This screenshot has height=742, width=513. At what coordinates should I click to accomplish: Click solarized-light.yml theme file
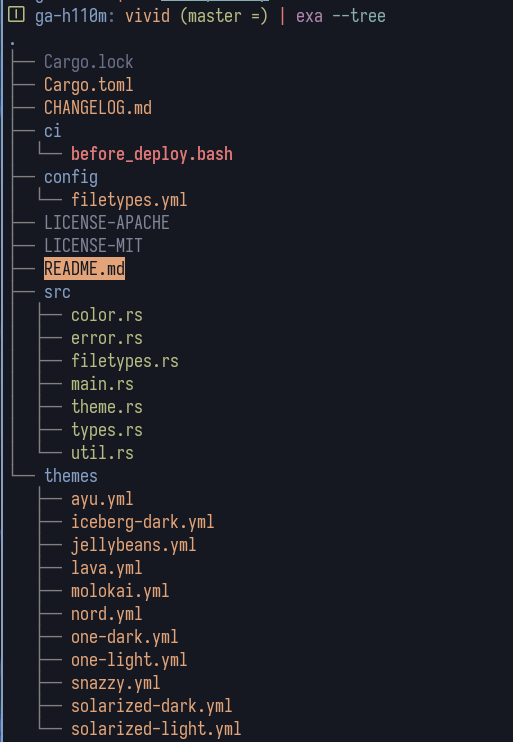[156, 729]
